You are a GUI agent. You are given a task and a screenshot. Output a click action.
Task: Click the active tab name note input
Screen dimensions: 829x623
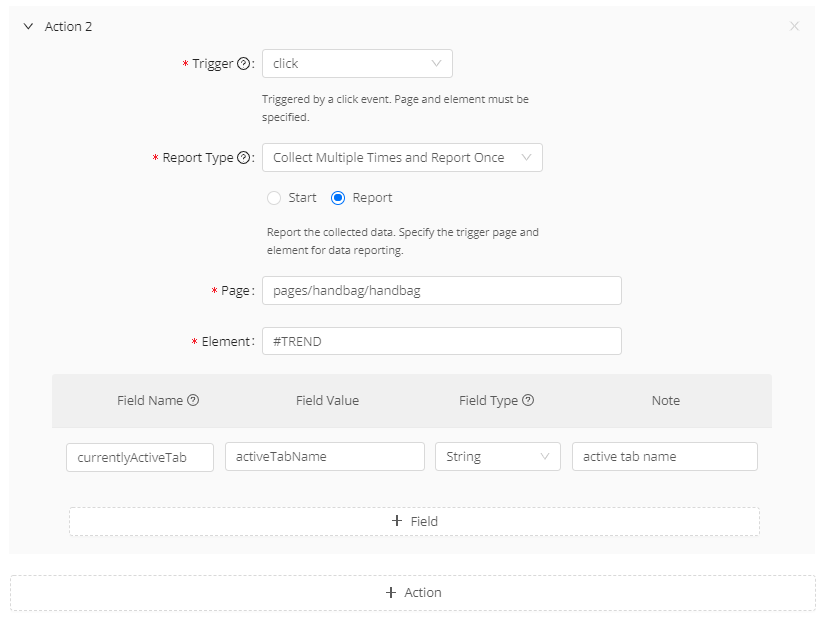(x=664, y=457)
